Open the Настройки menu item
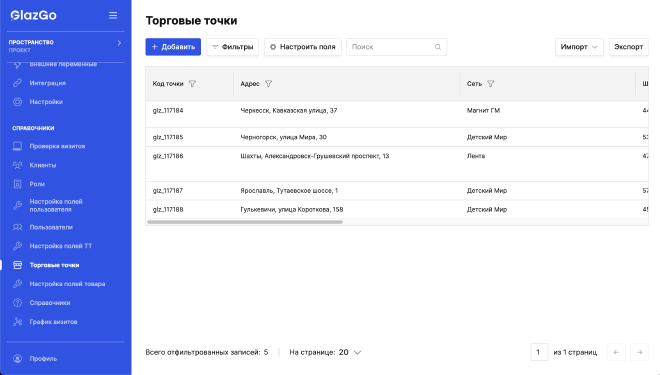This screenshot has height=375, width=660. tap(46, 102)
